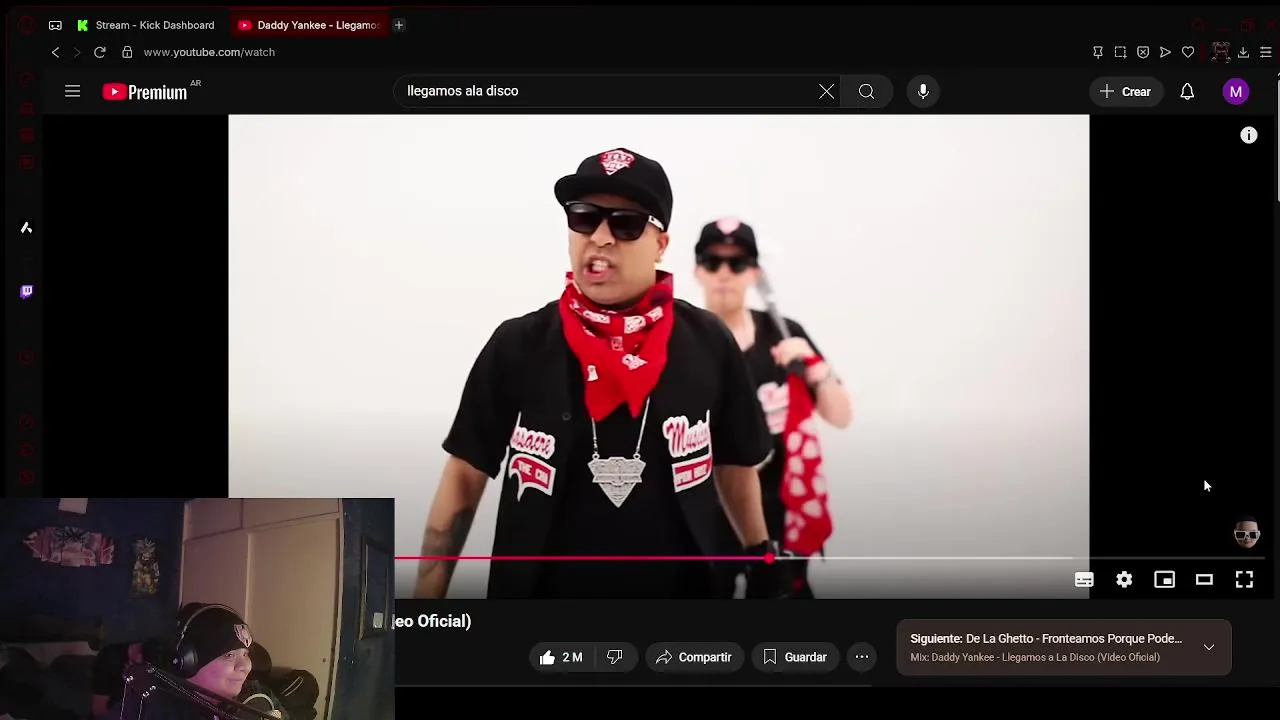The image size is (1280, 720).
Task: Clear the search text with X
Action: point(827,91)
